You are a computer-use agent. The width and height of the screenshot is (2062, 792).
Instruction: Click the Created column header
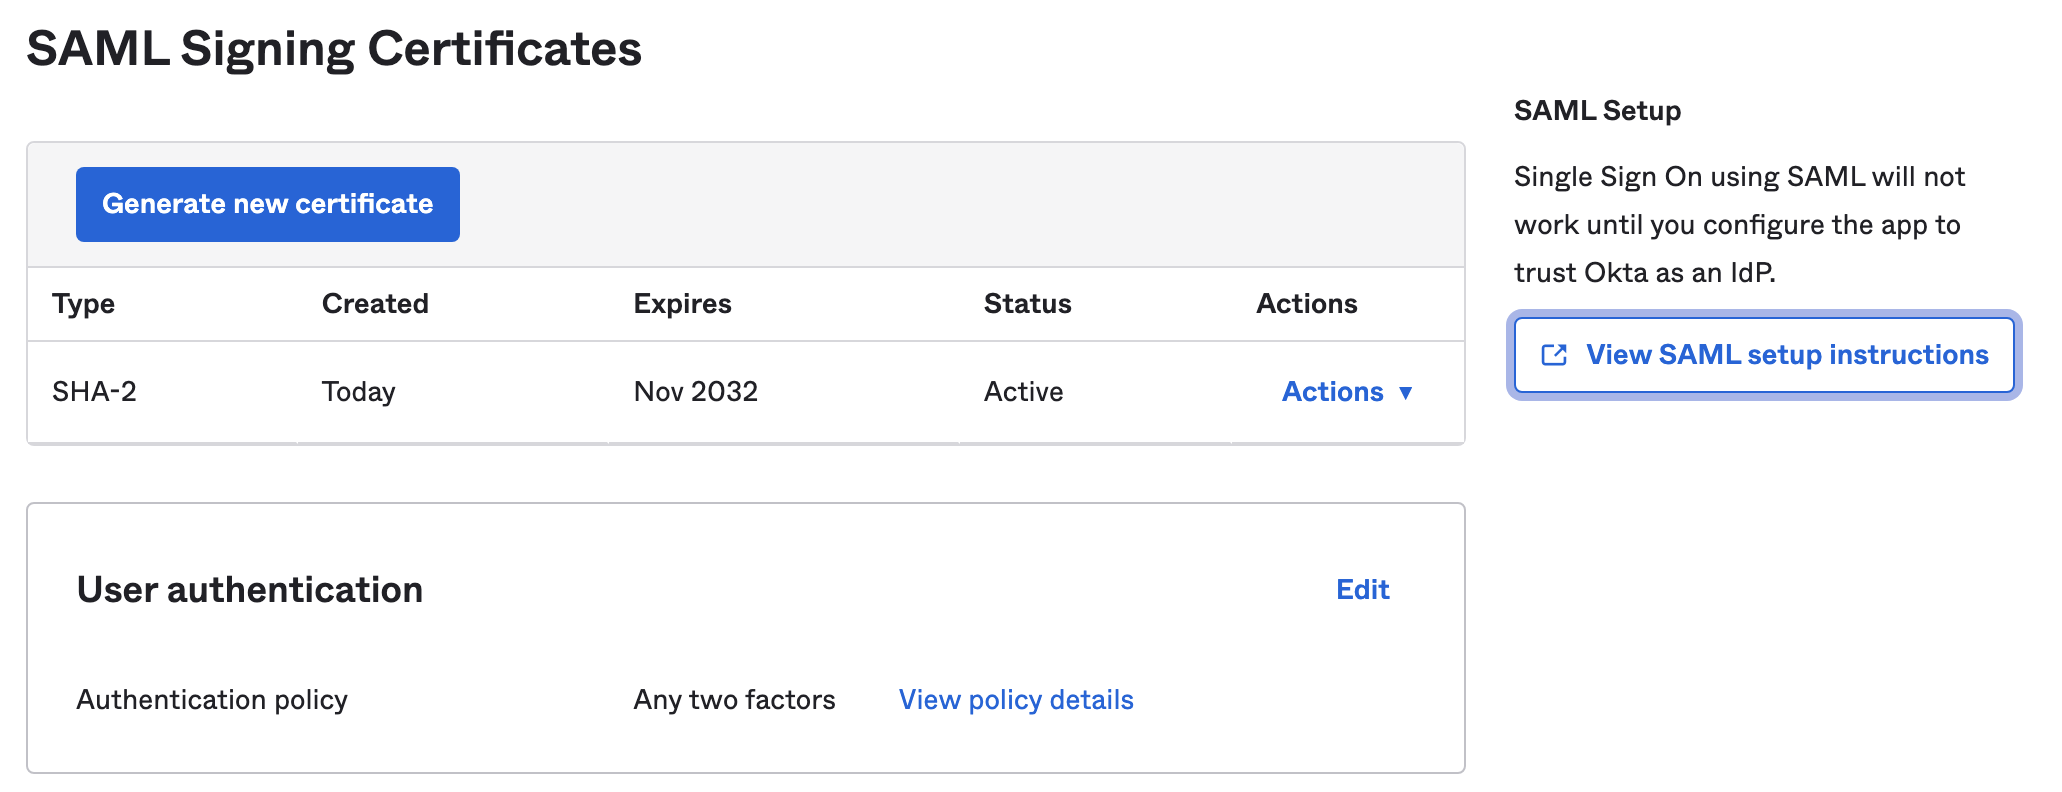(375, 304)
